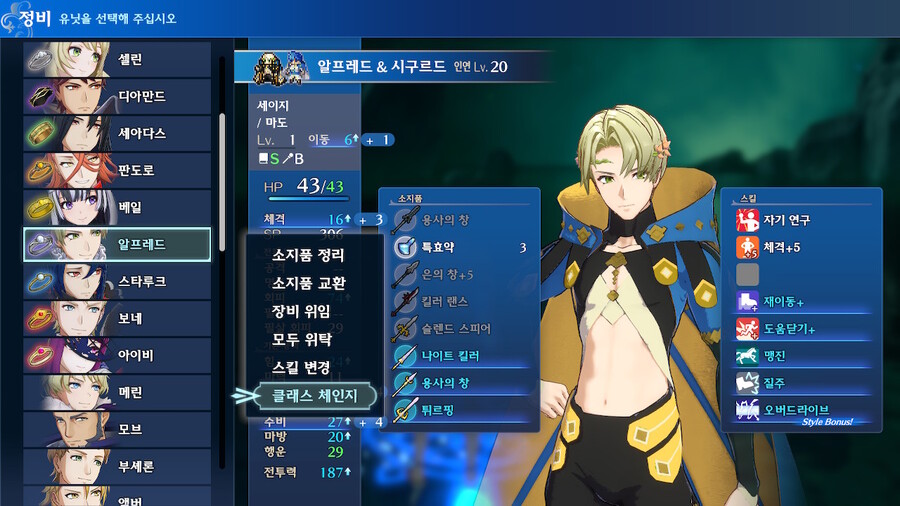The height and width of the screenshot is (506, 900).
Task: Click the empty gray skill slot
Action: (x=747, y=274)
